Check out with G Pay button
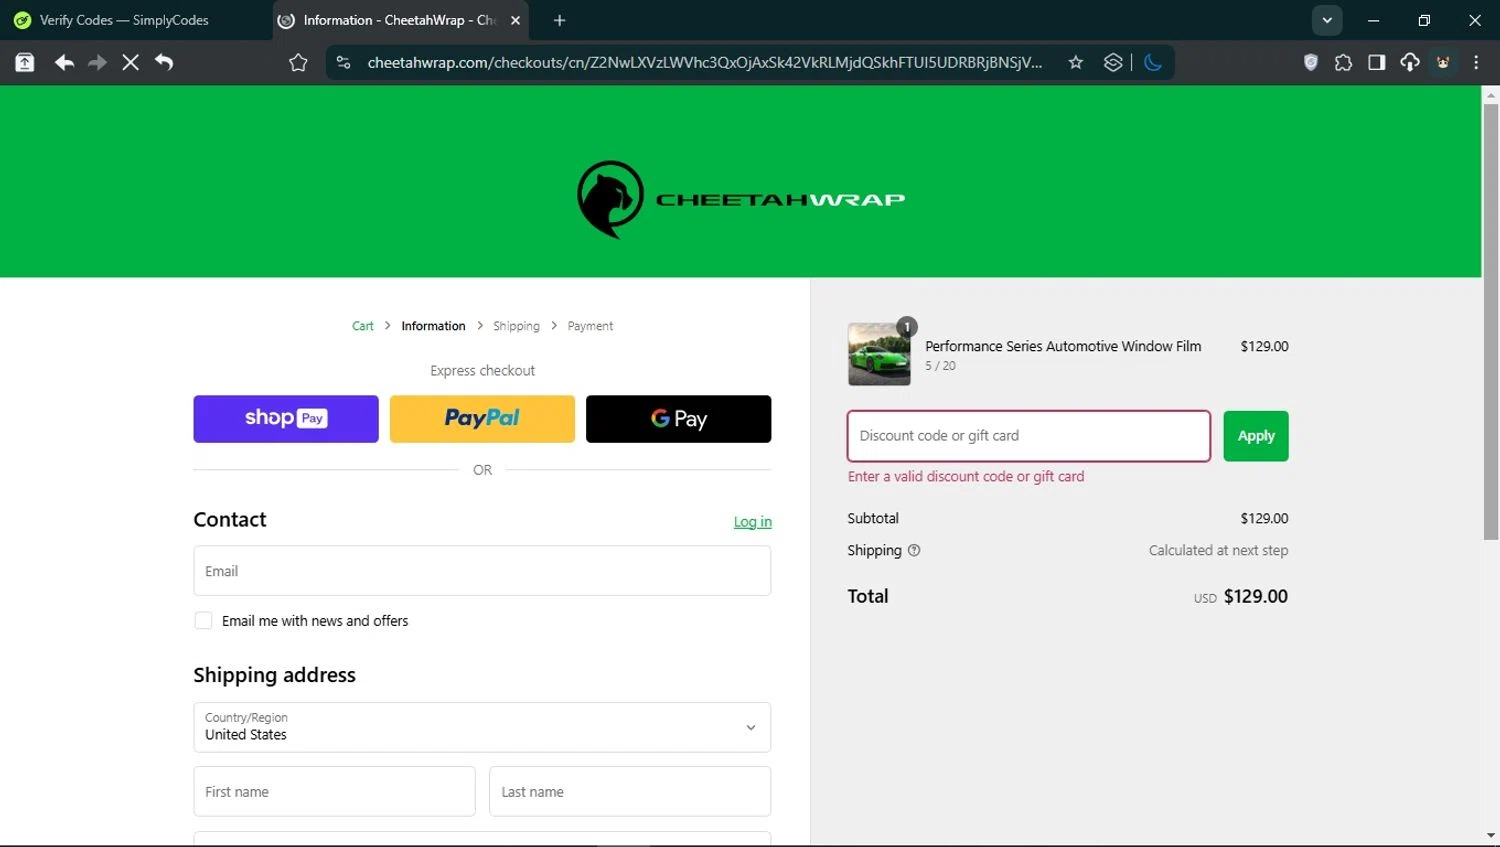Viewport: 1500px width, 847px height. [678, 419]
